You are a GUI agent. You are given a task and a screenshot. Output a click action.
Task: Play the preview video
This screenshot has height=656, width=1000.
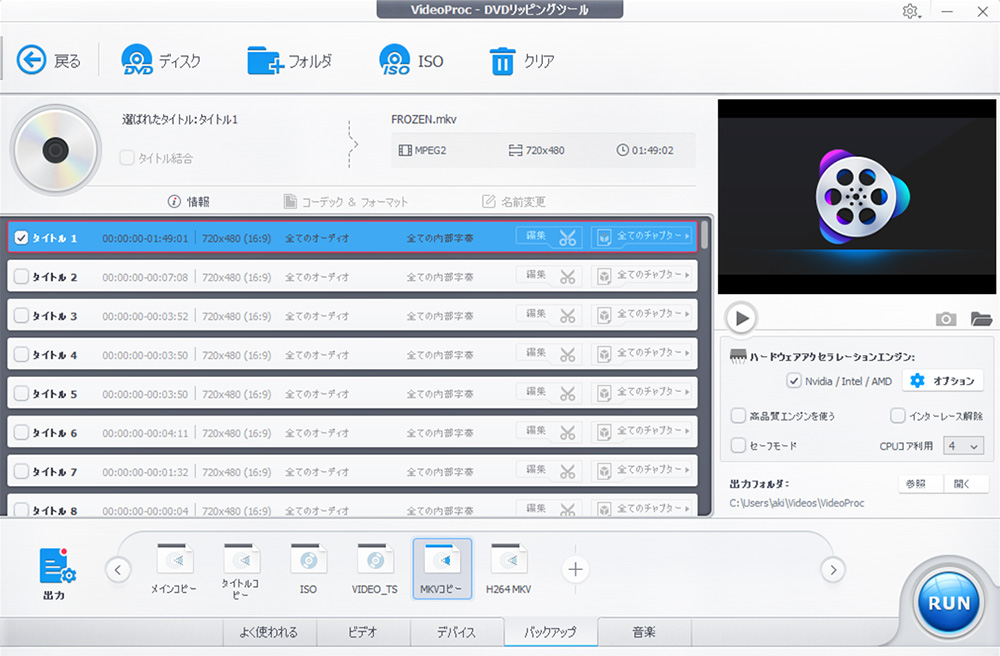[741, 318]
